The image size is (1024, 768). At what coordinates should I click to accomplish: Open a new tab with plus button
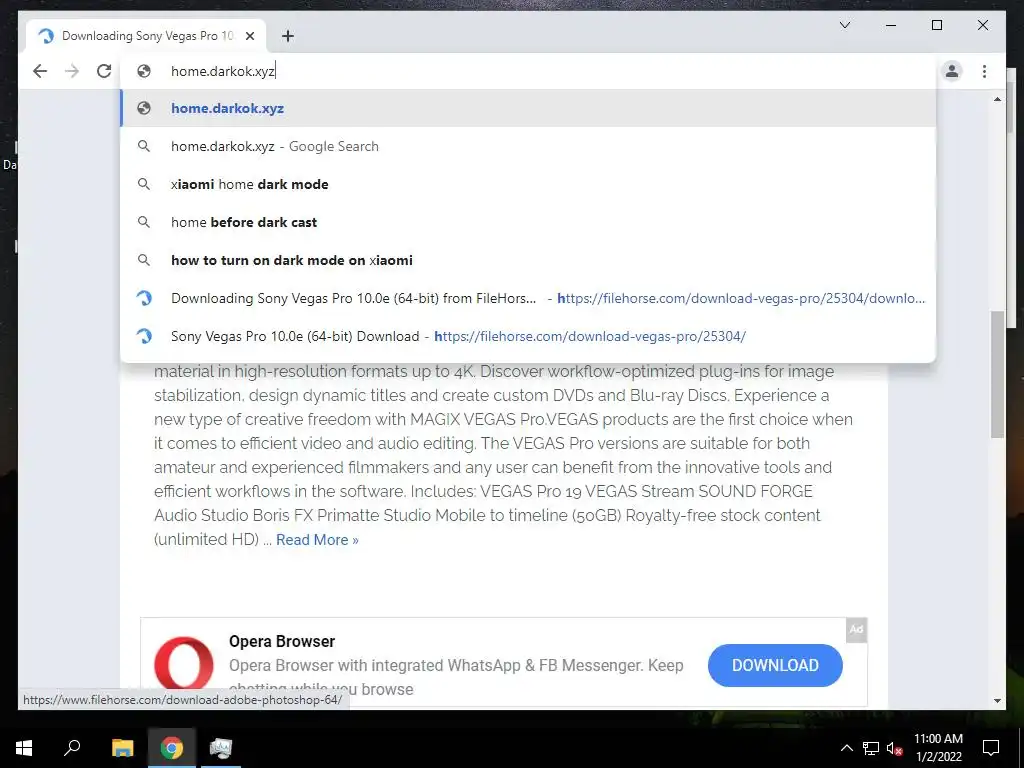pos(287,36)
